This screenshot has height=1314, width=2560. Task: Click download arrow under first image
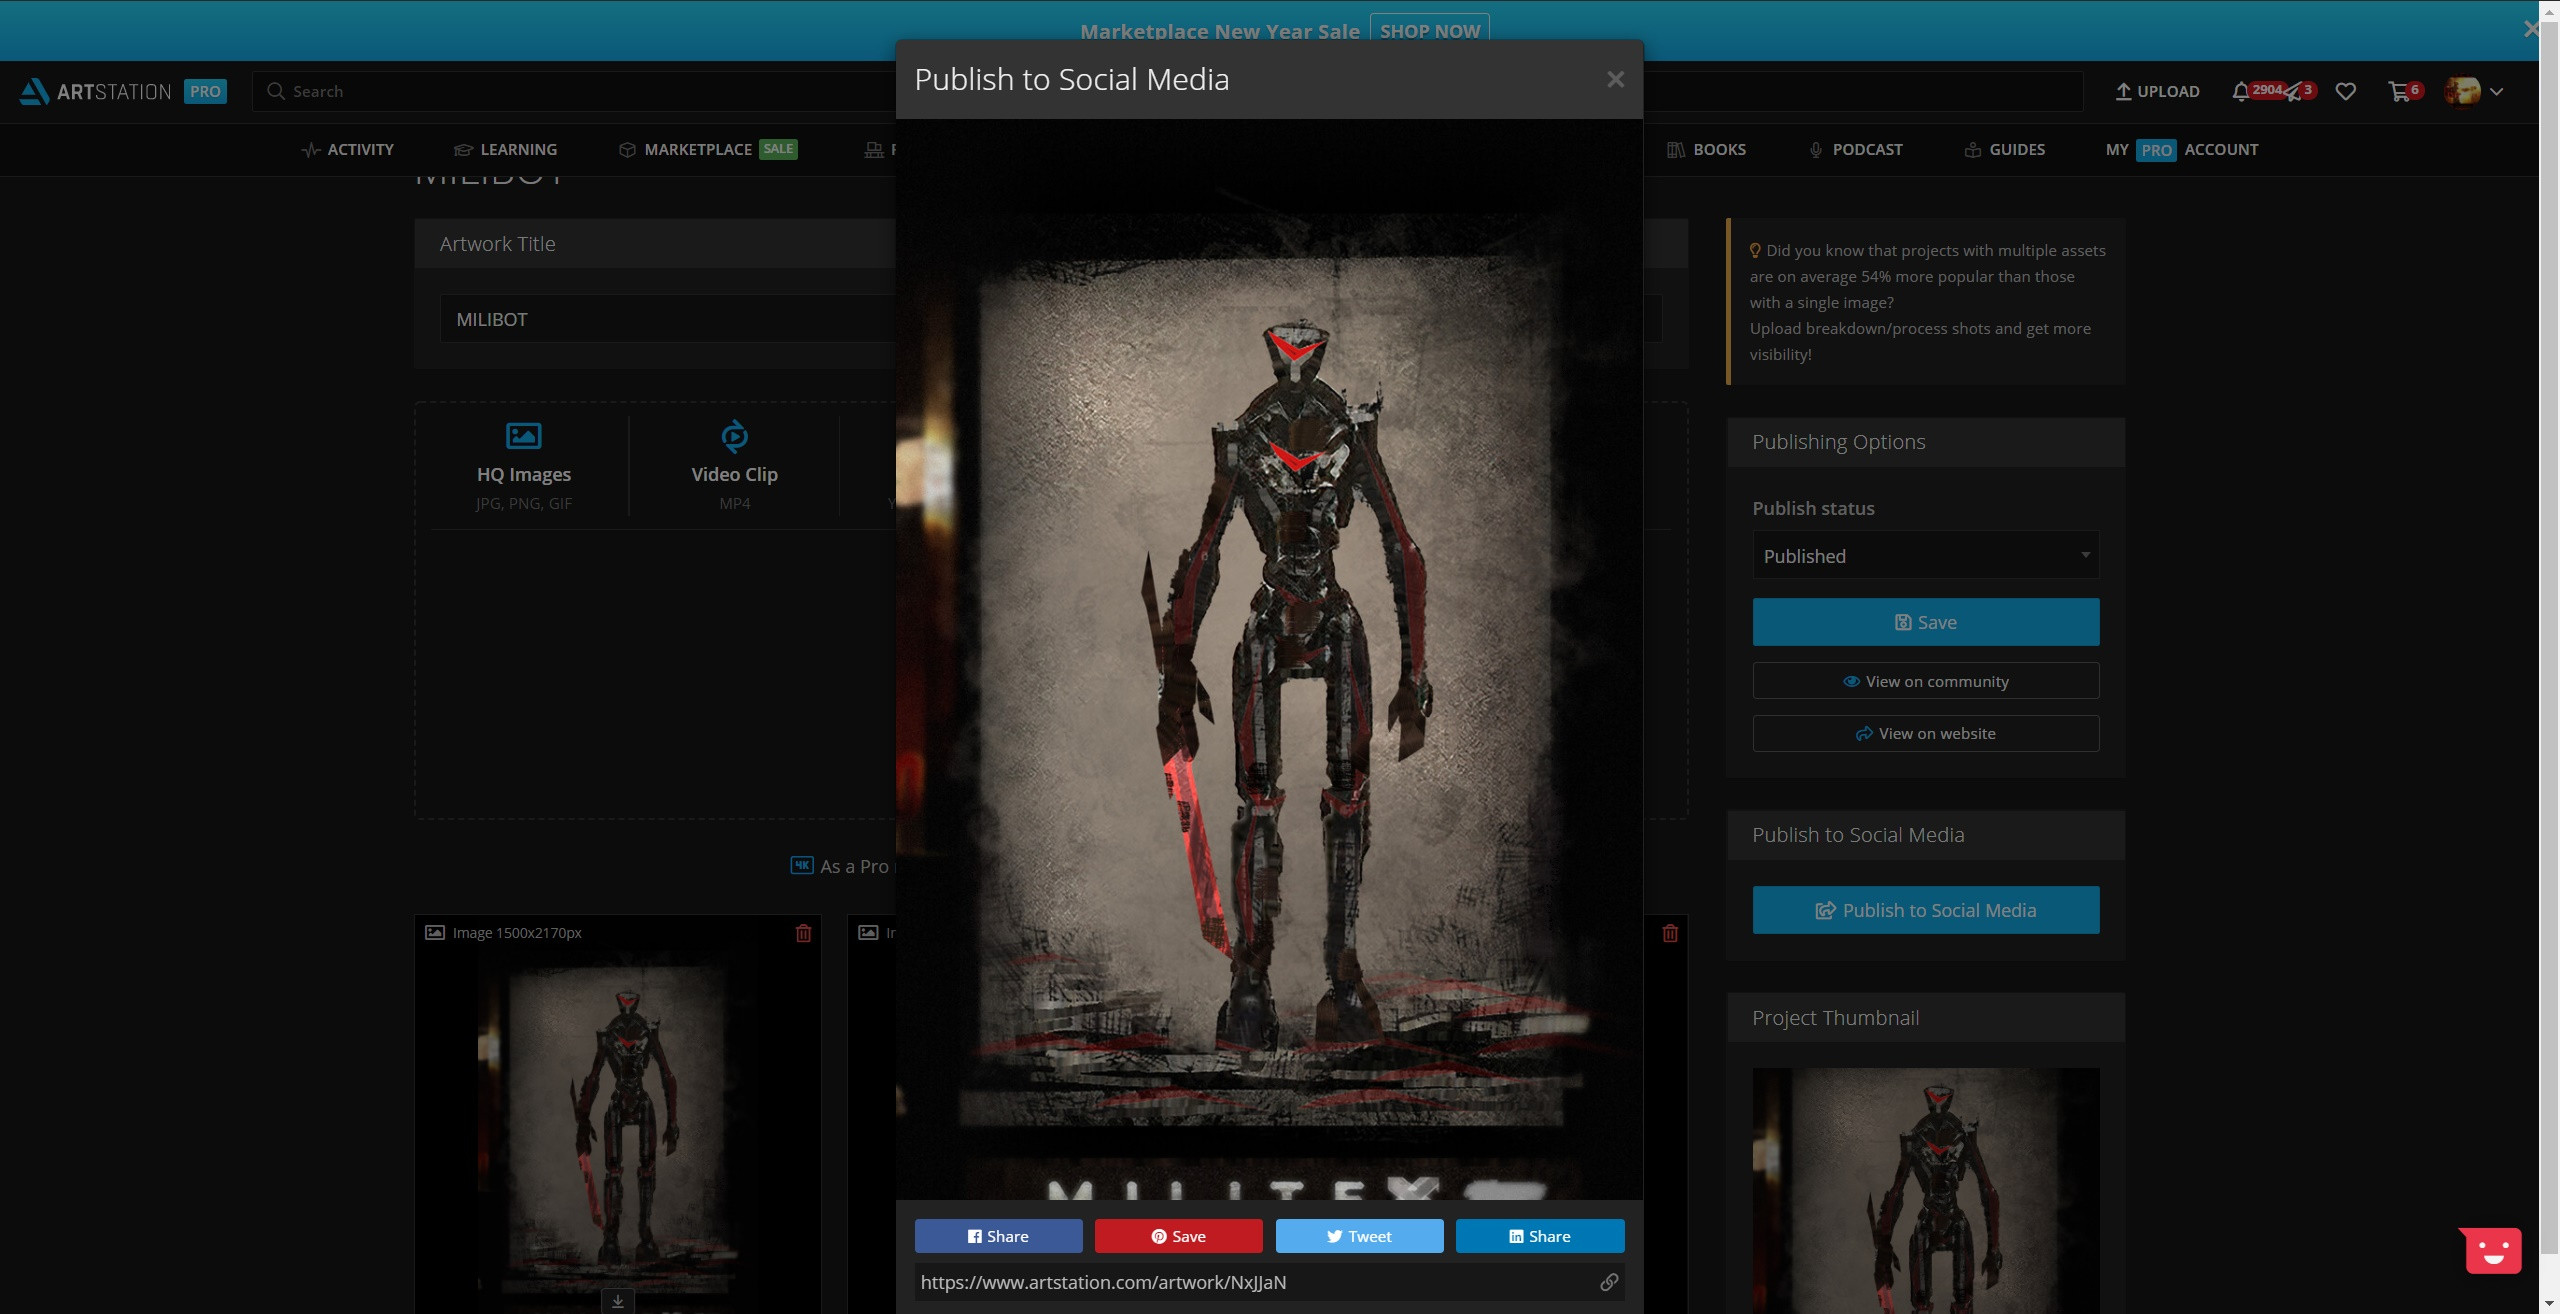click(618, 1301)
